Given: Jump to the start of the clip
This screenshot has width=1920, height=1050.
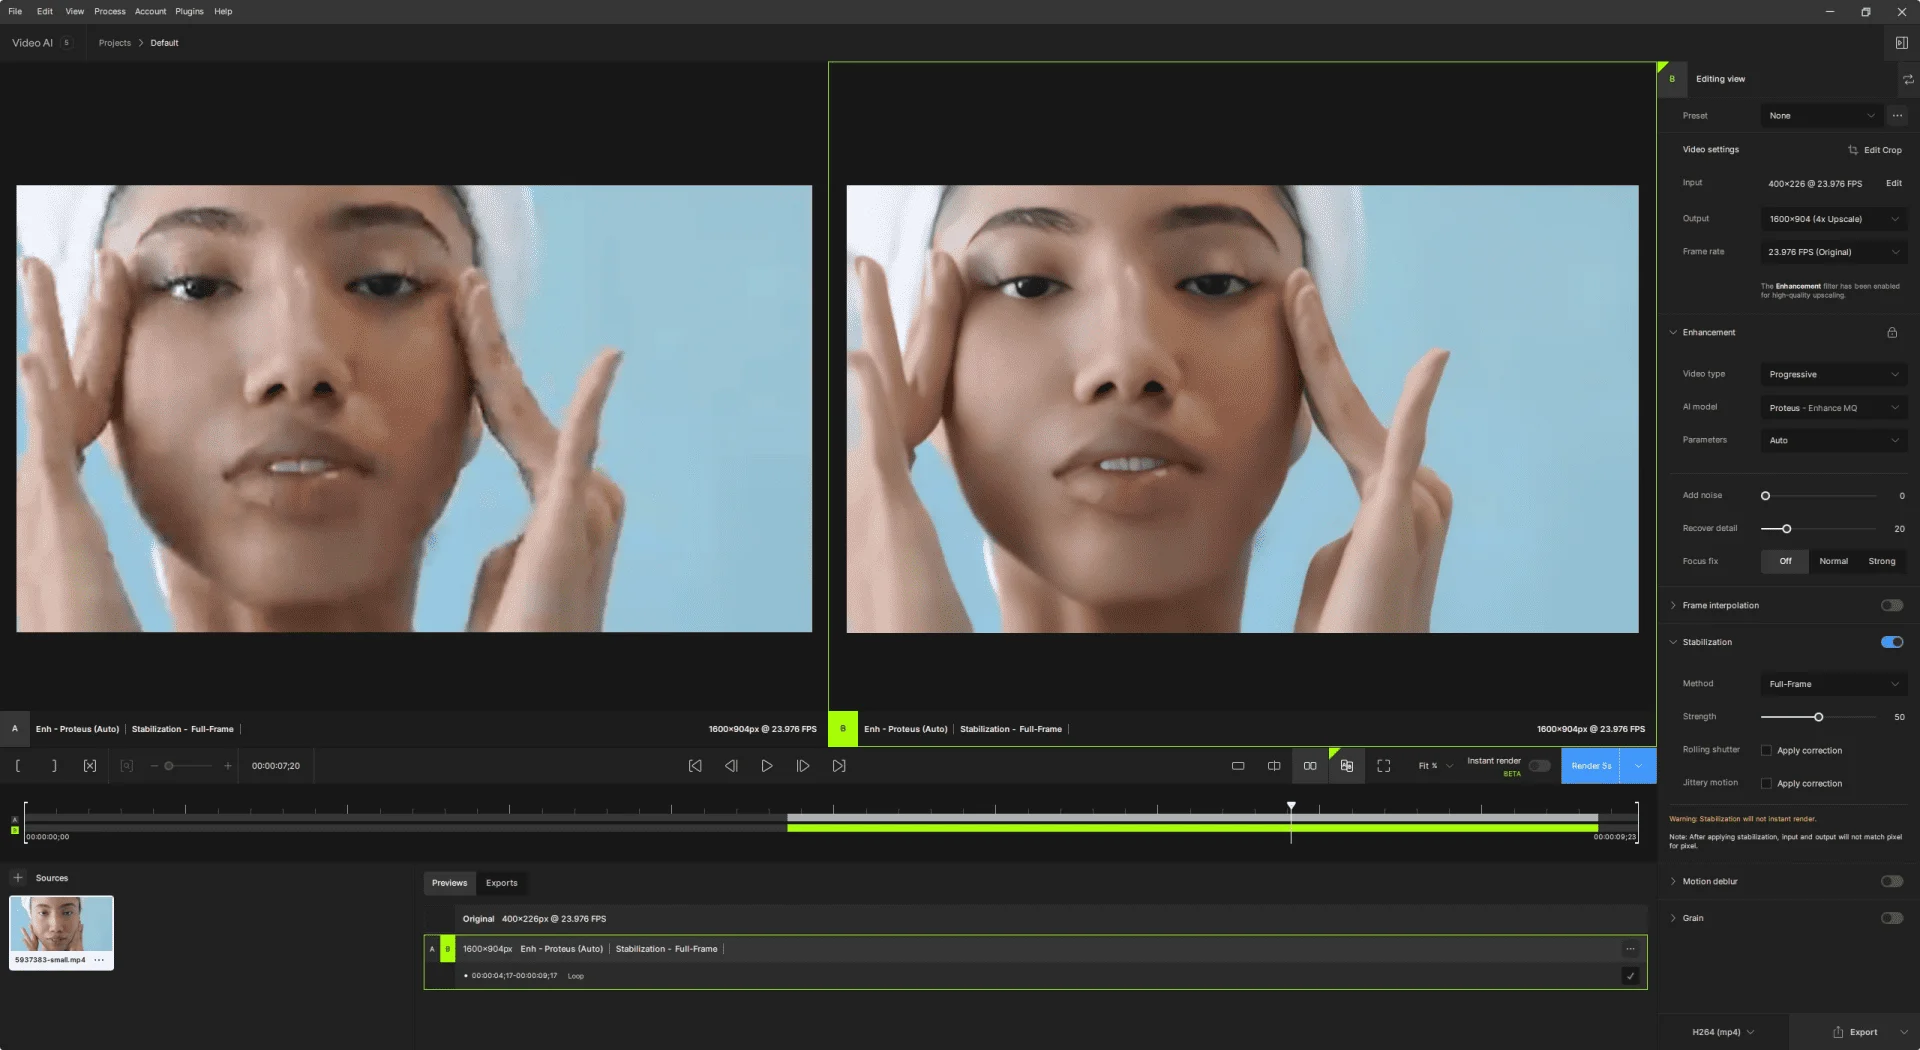Looking at the screenshot, I should (x=695, y=766).
